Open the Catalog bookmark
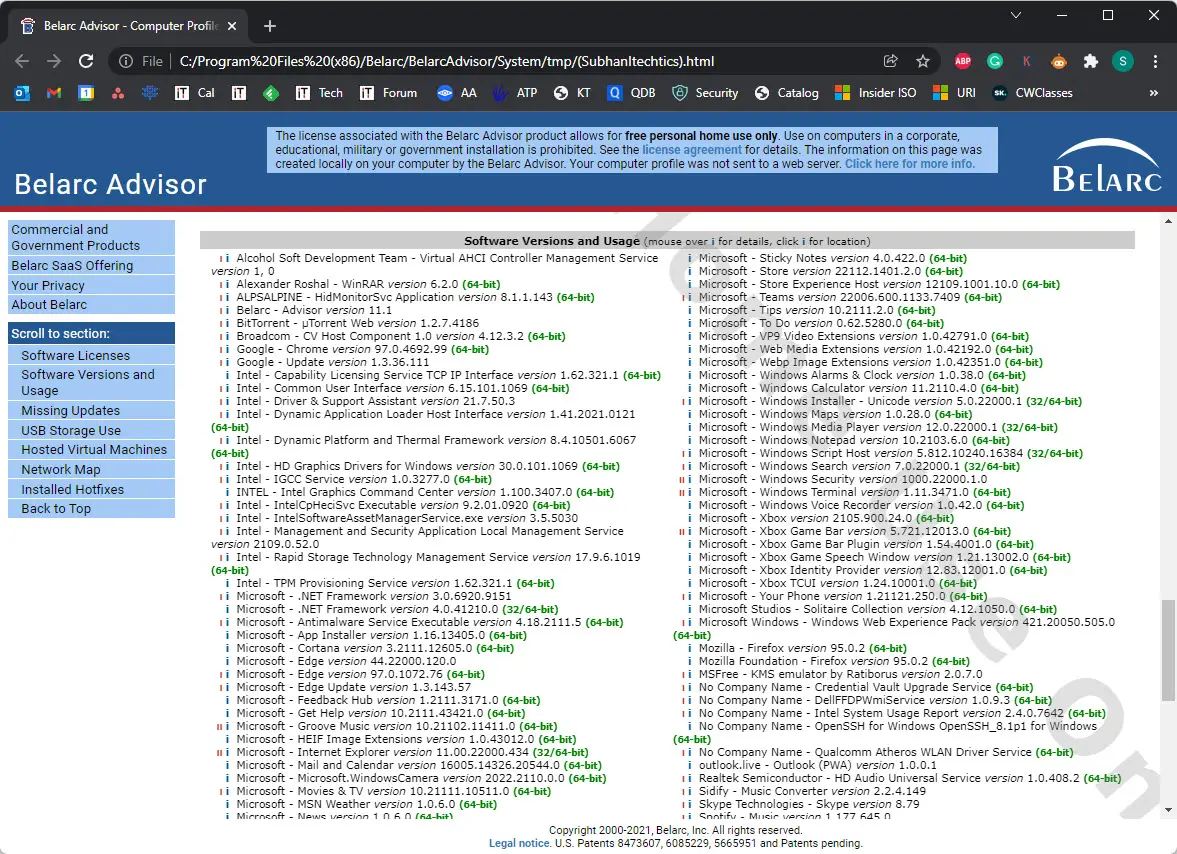This screenshot has width=1177, height=854. 787,93
